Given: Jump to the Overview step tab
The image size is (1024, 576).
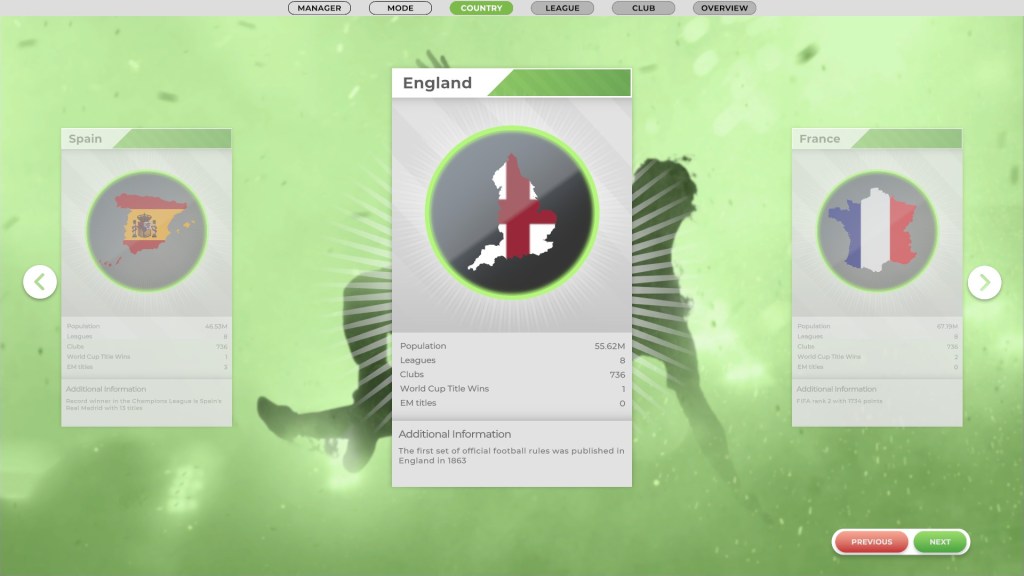Looking at the screenshot, I should 724,8.
